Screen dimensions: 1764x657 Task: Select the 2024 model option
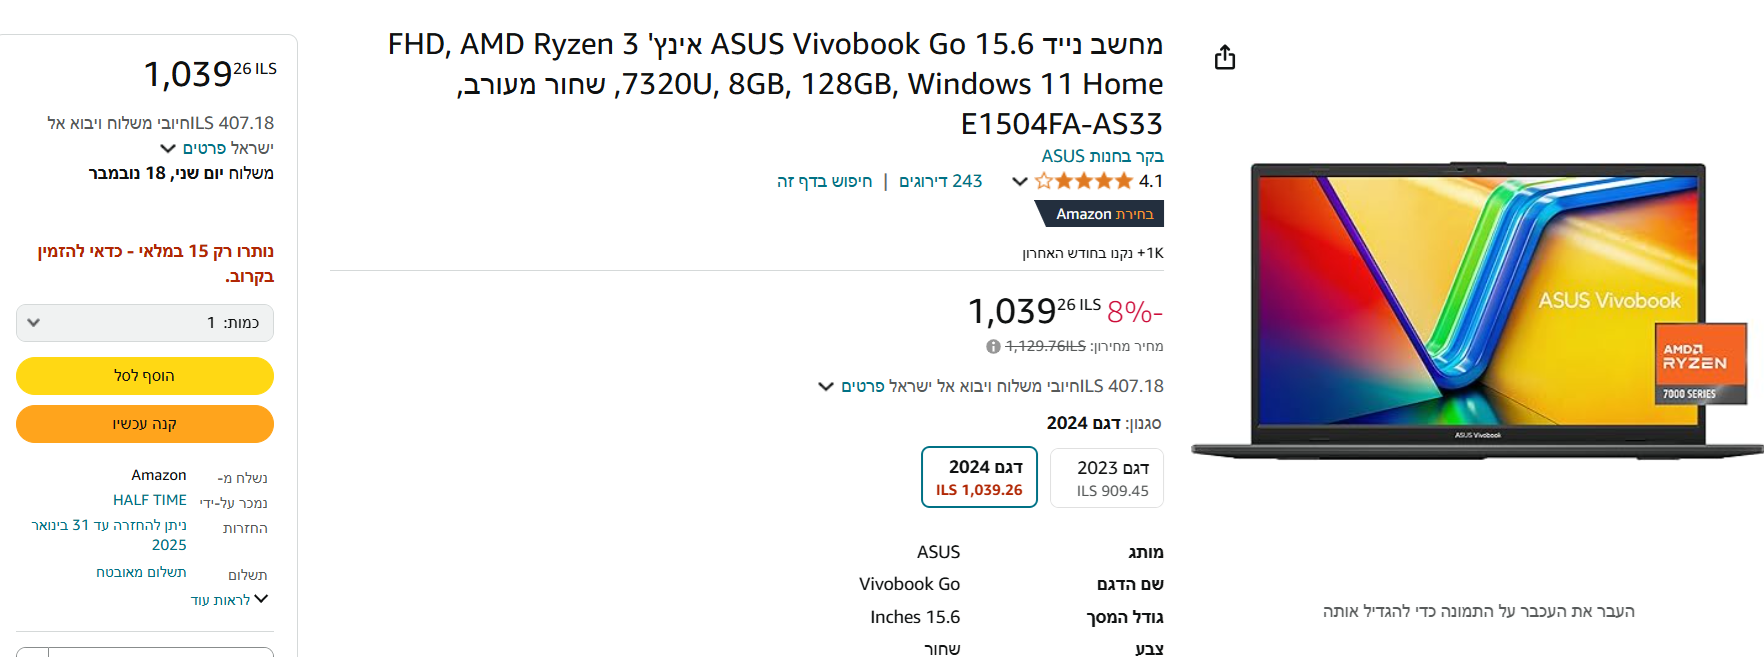point(979,477)
